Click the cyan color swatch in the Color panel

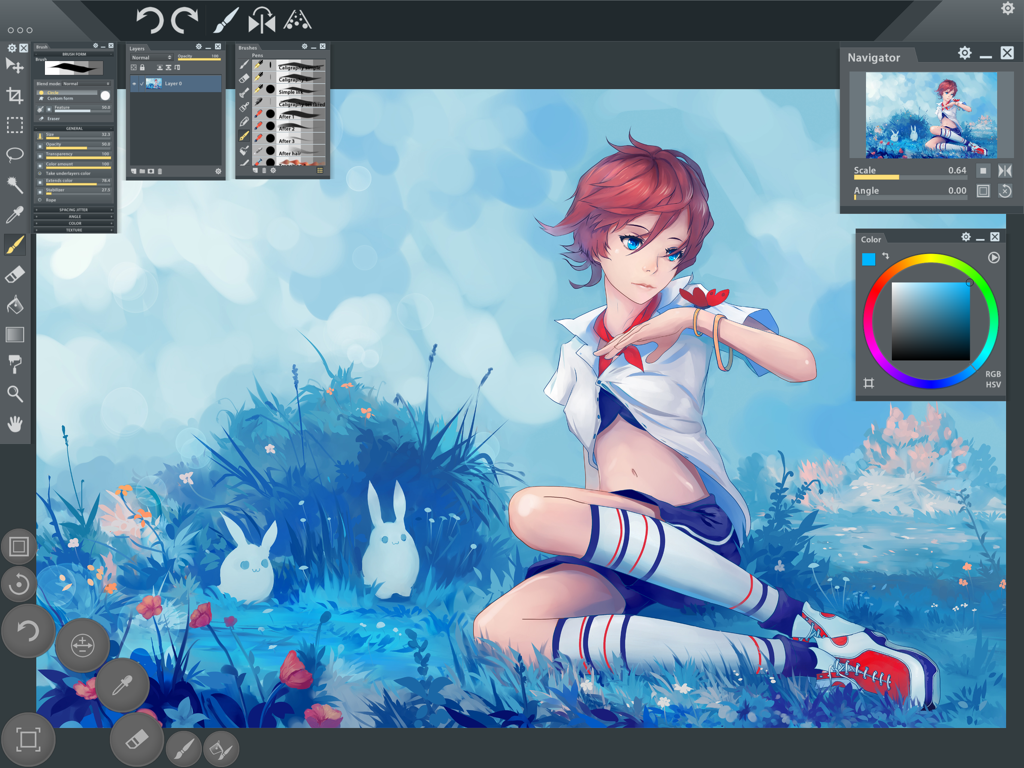click(868, 258)
